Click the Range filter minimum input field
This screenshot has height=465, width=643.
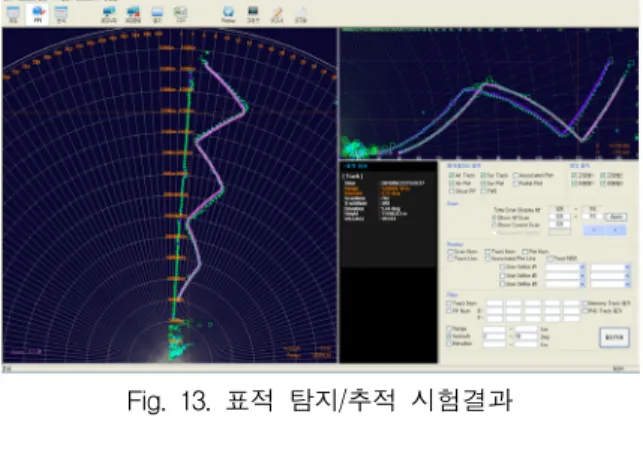point(495,329)
